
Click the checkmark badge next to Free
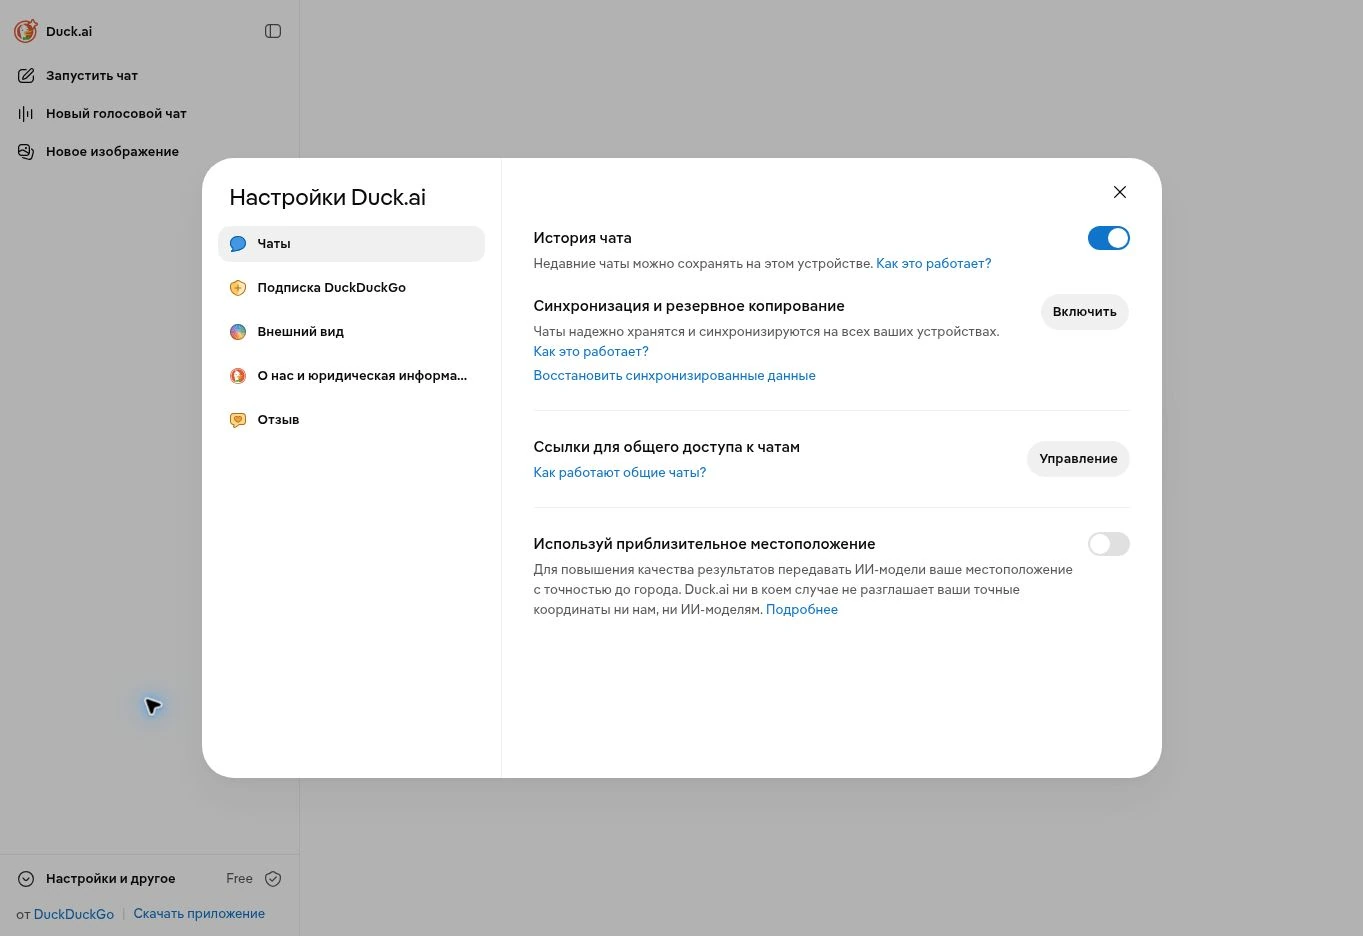pos(273,878)
